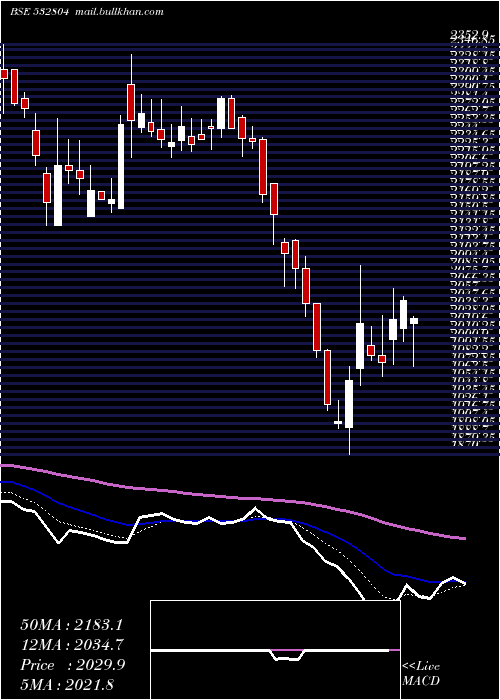Click the Price : 2029.9 value
500x700 pixels.
point(73,664)
